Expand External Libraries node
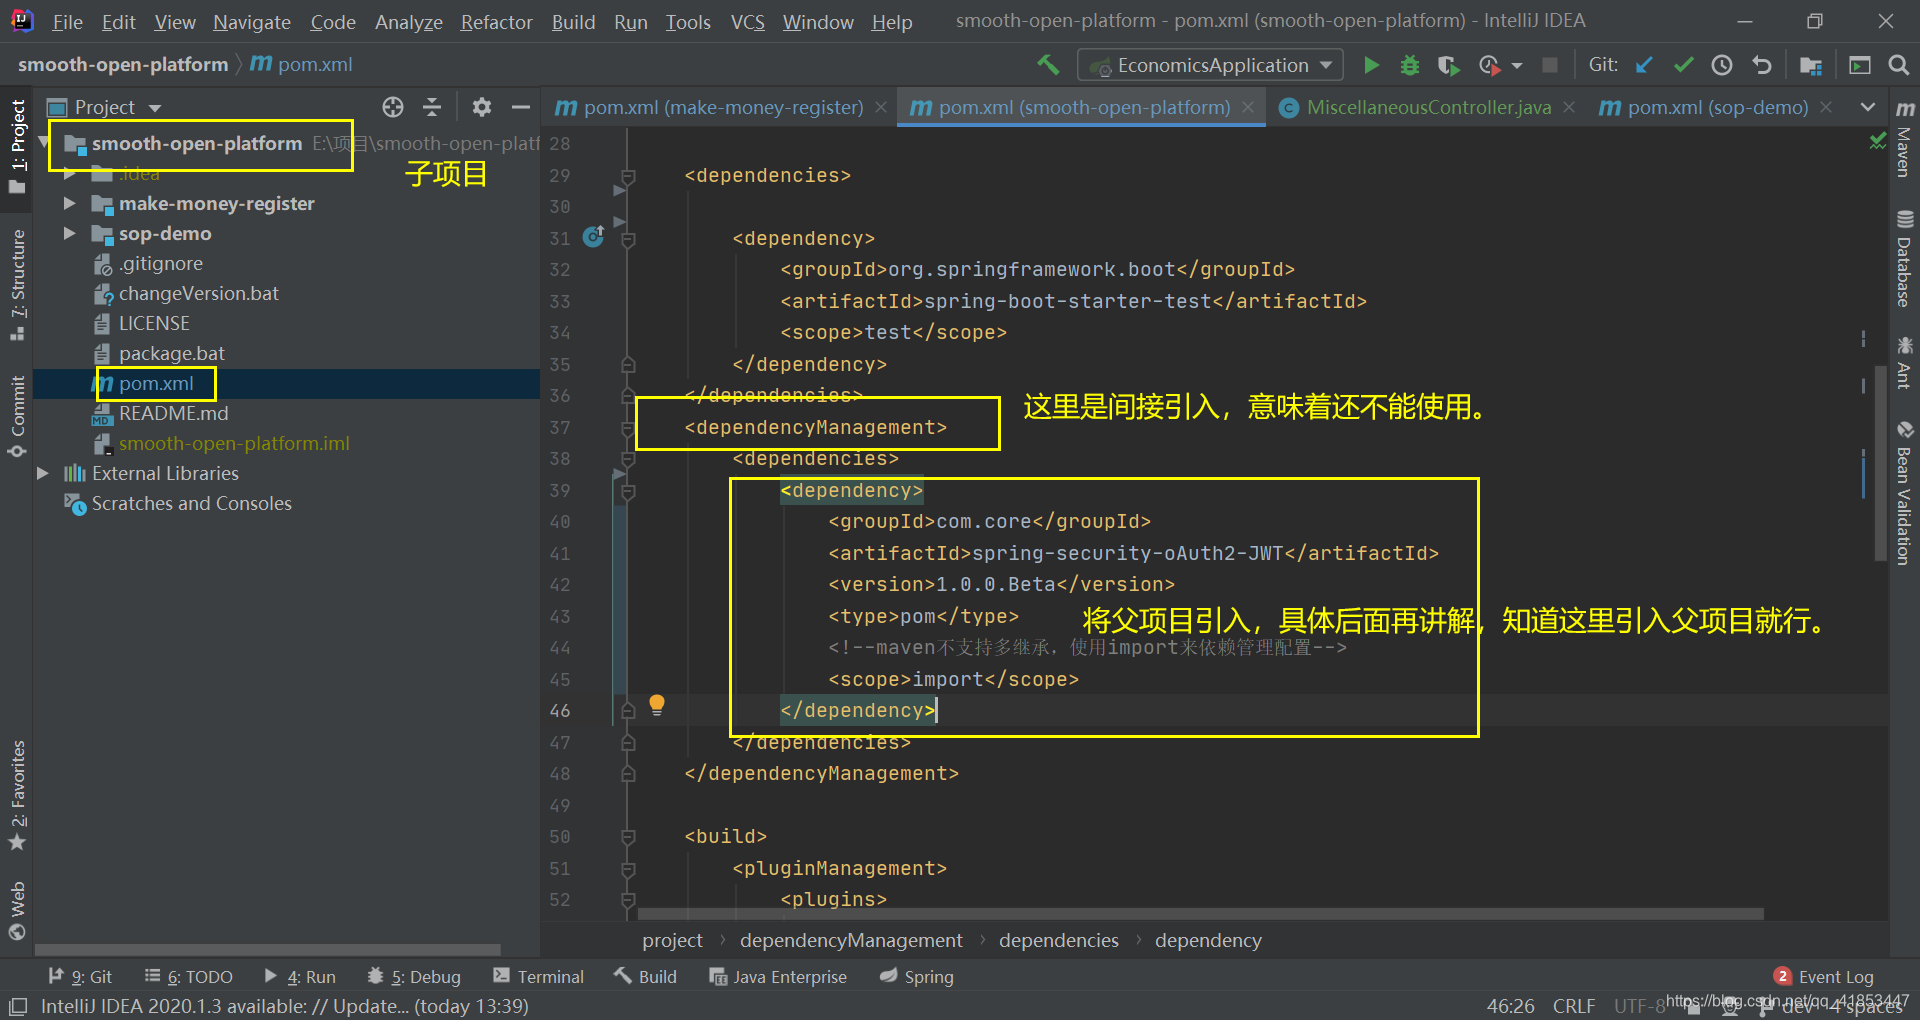 [42, 473]
